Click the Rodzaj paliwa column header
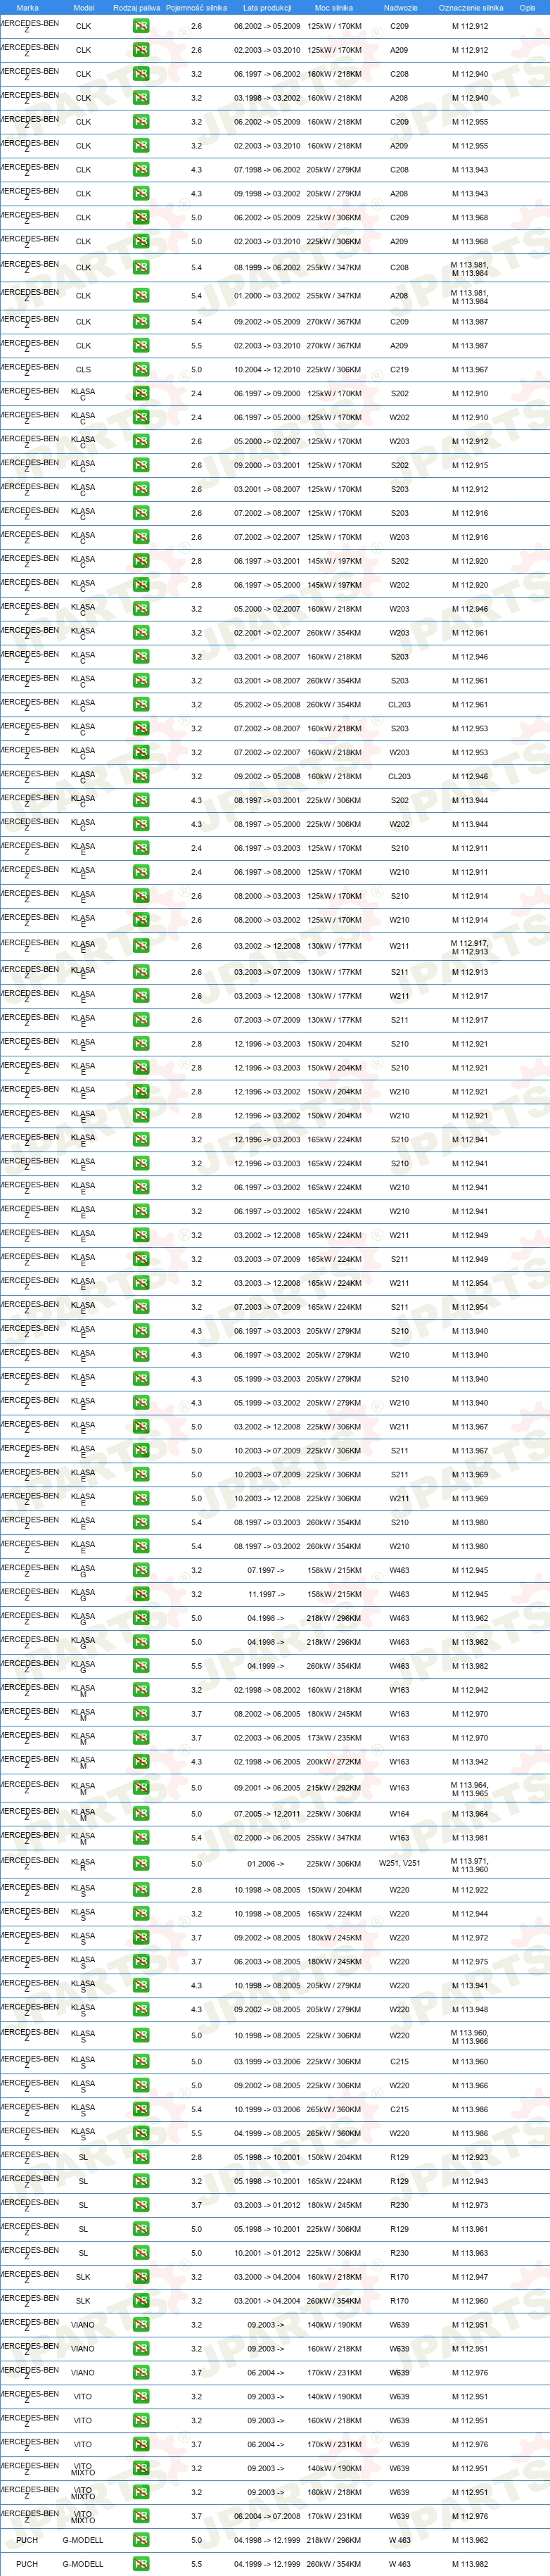 pyautogui.click(x=137, y=7)
